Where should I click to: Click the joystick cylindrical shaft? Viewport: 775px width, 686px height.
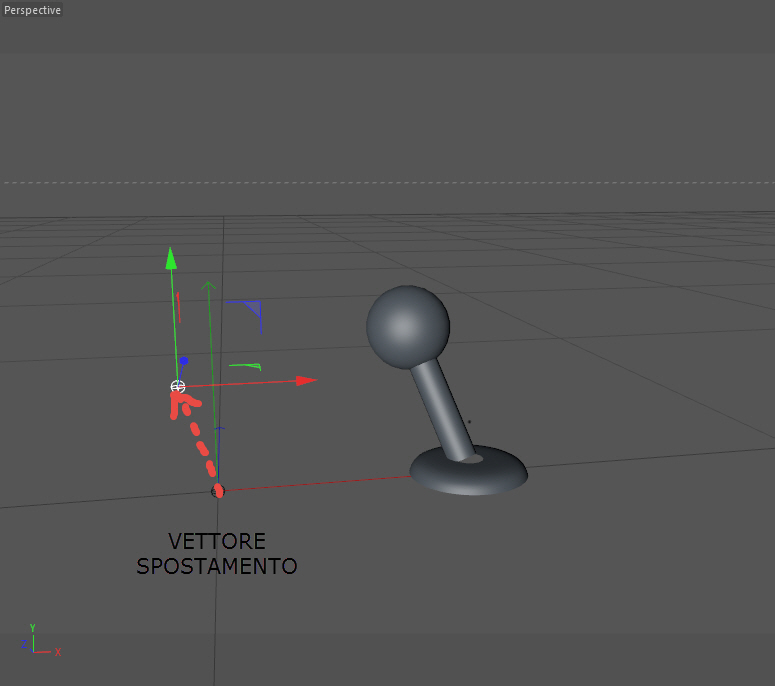point(443,411)
